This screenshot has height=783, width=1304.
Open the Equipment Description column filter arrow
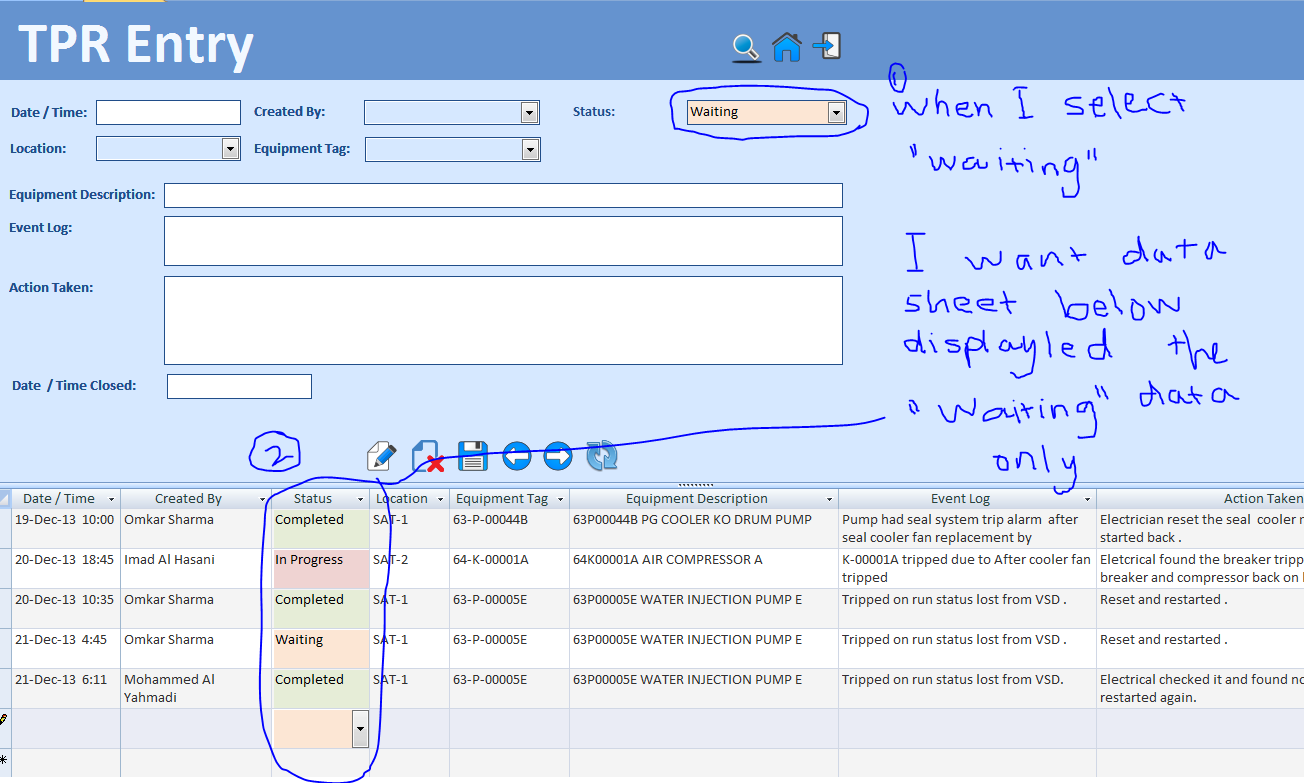[829, 499]
